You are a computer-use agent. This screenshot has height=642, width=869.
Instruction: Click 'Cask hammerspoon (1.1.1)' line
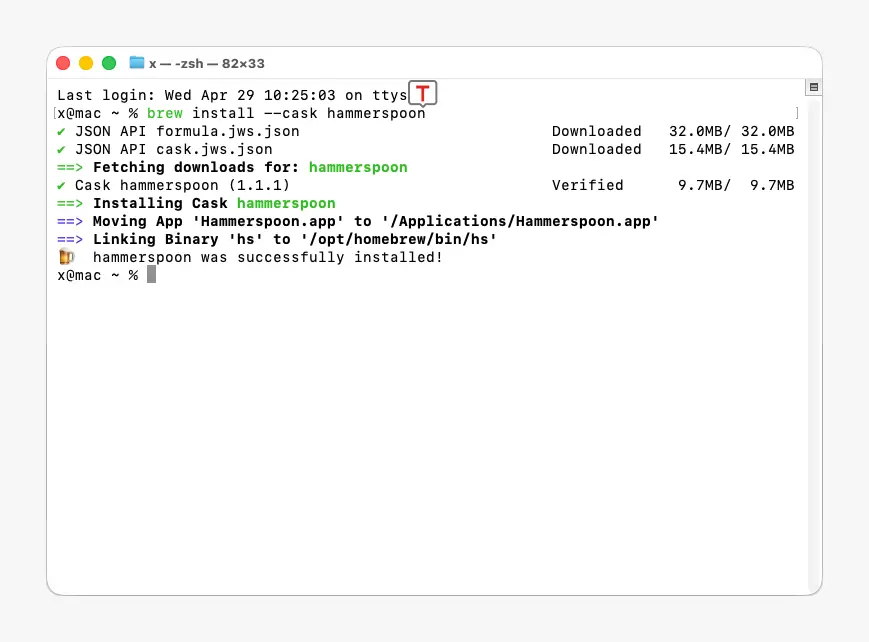(182, 185)
